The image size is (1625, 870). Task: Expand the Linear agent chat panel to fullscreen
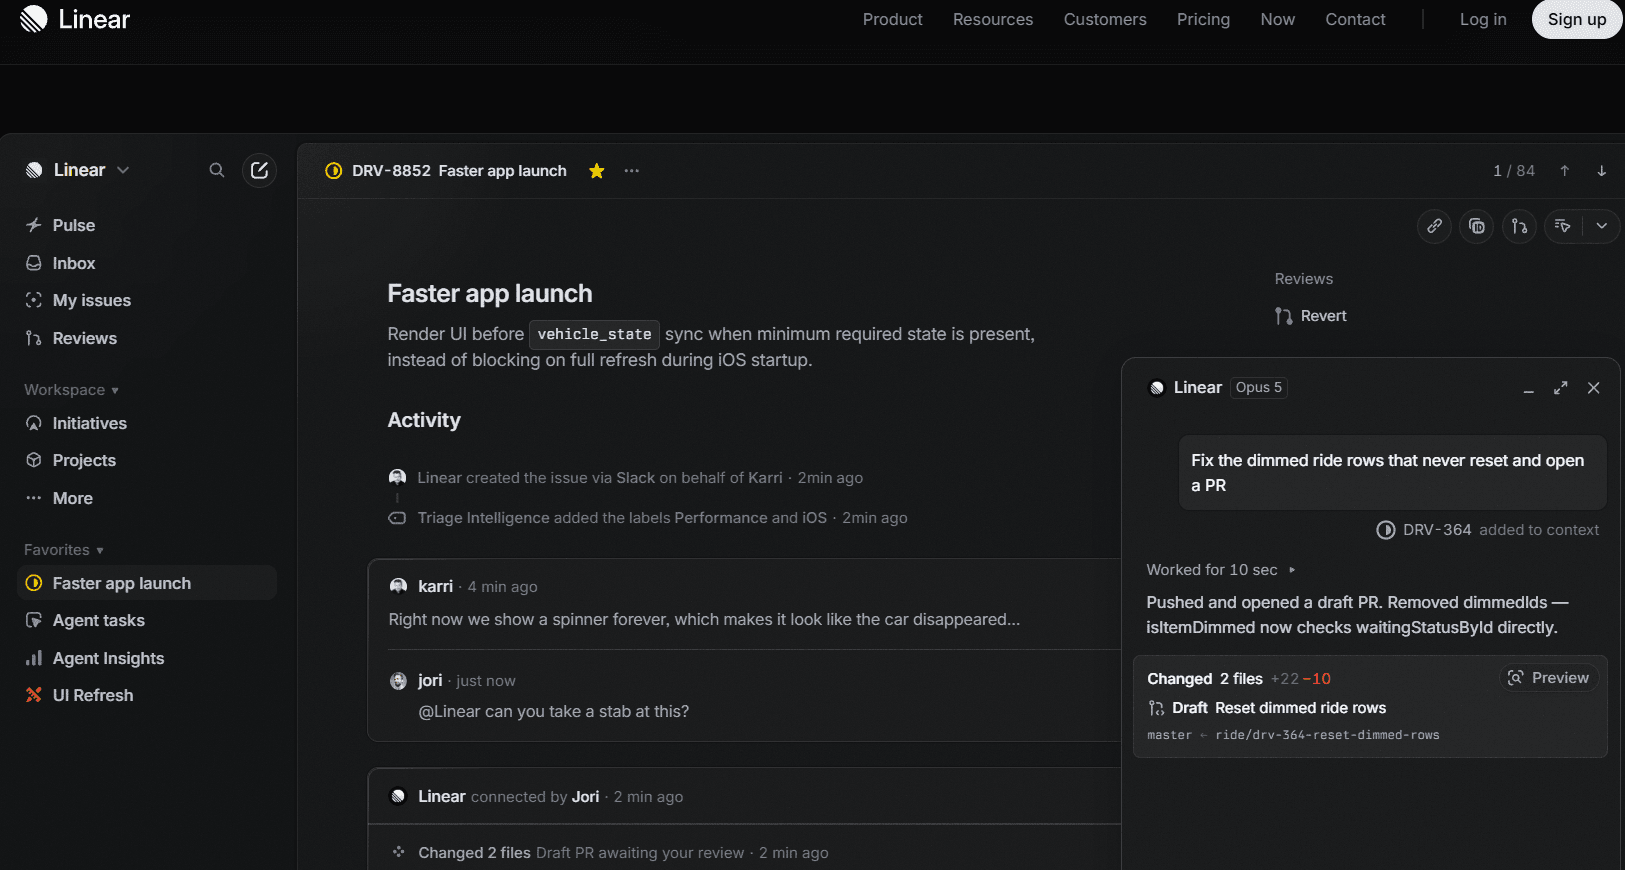point(1561,388)
